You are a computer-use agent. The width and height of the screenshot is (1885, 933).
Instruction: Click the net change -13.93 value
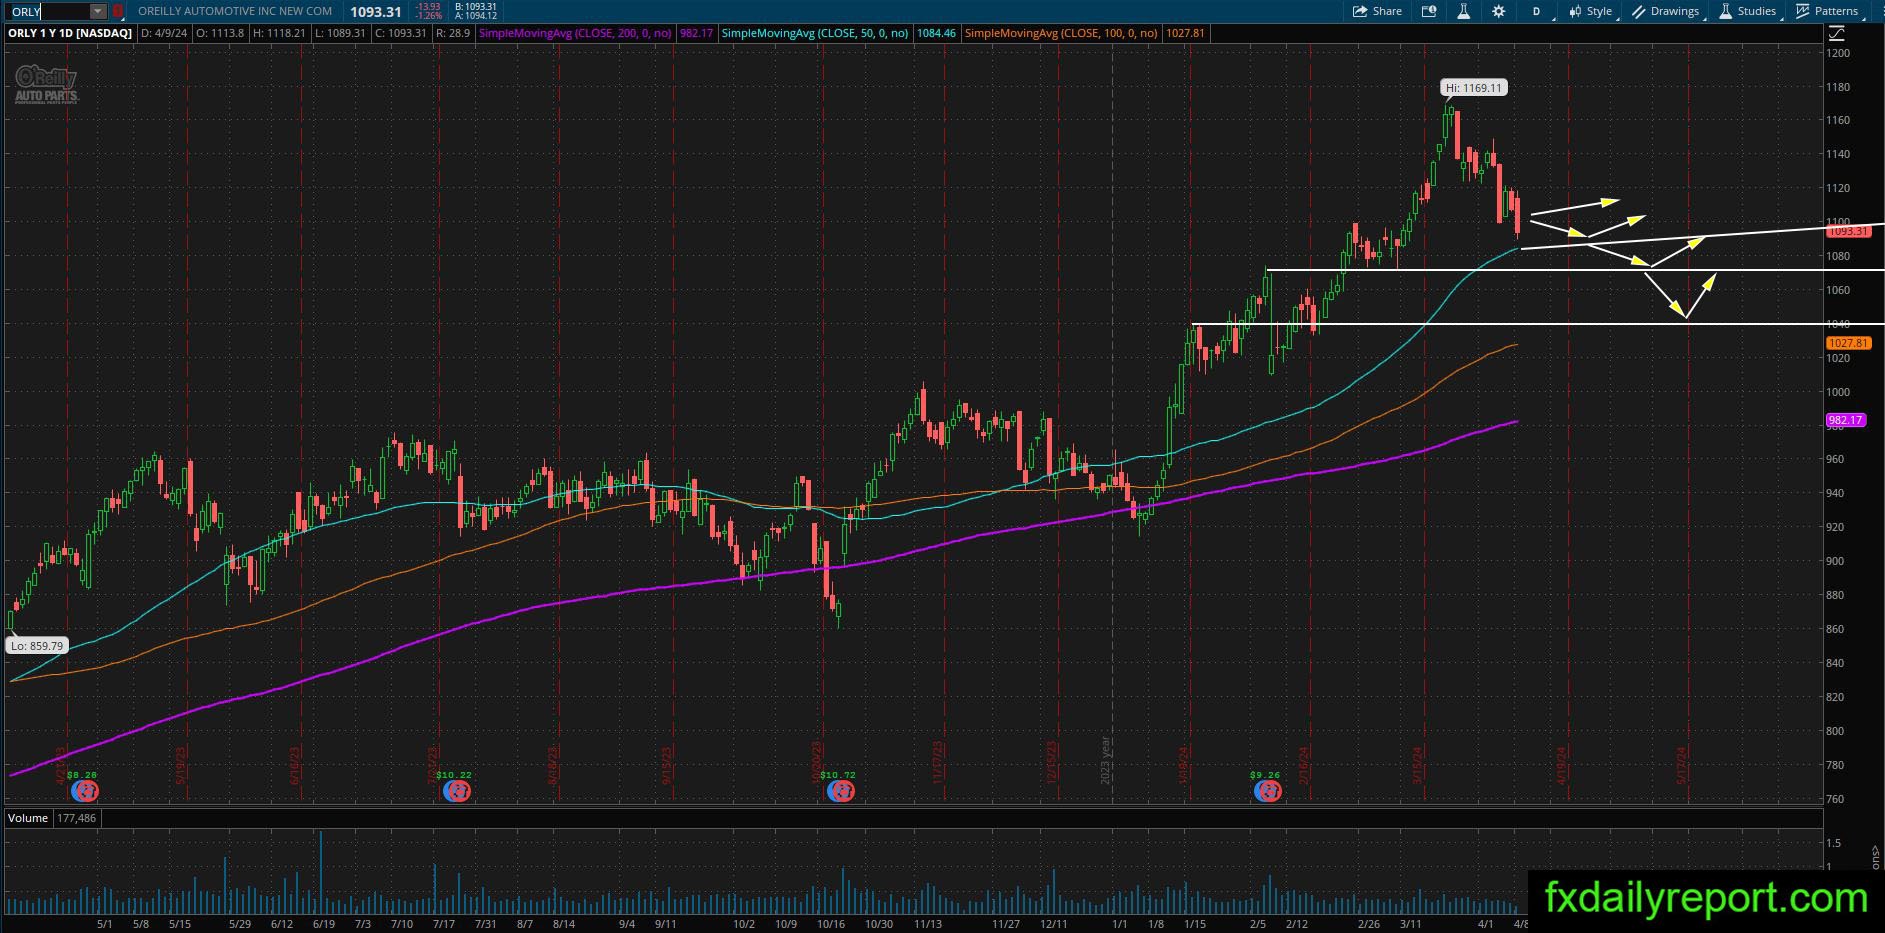coord(428,7)
